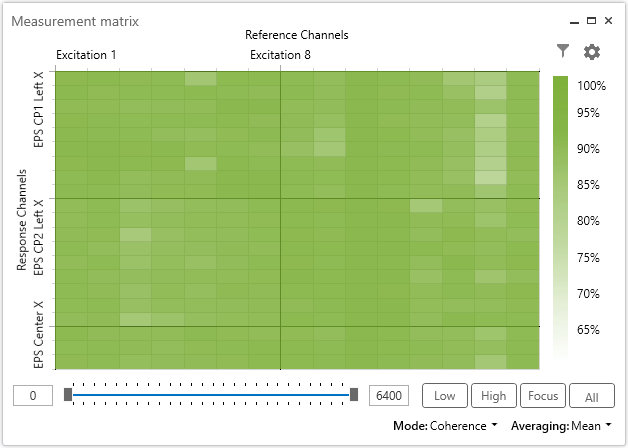Close the Measurement matrix window
628x448 pixels.
click(608, 21)
